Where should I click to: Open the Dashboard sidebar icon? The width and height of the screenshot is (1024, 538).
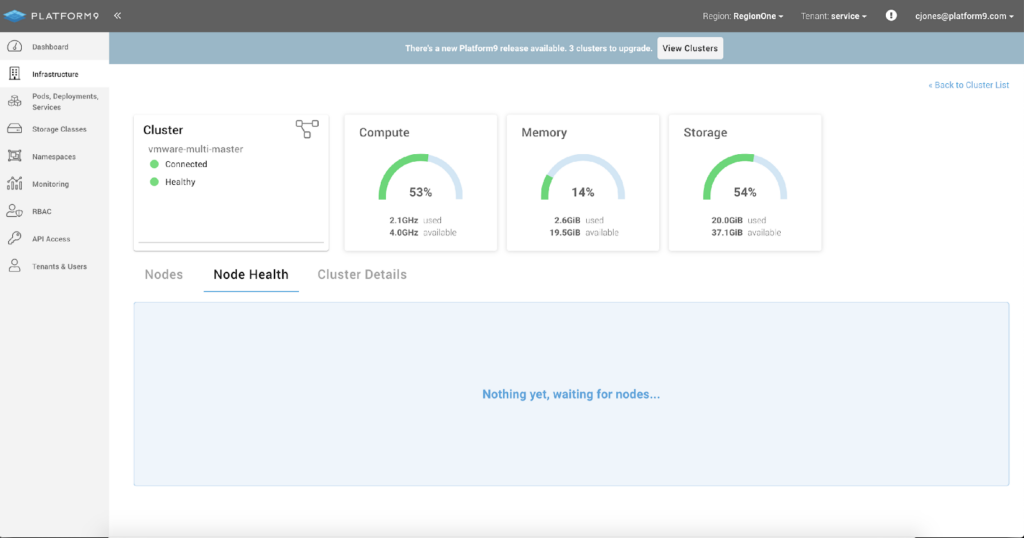[14, 46]
